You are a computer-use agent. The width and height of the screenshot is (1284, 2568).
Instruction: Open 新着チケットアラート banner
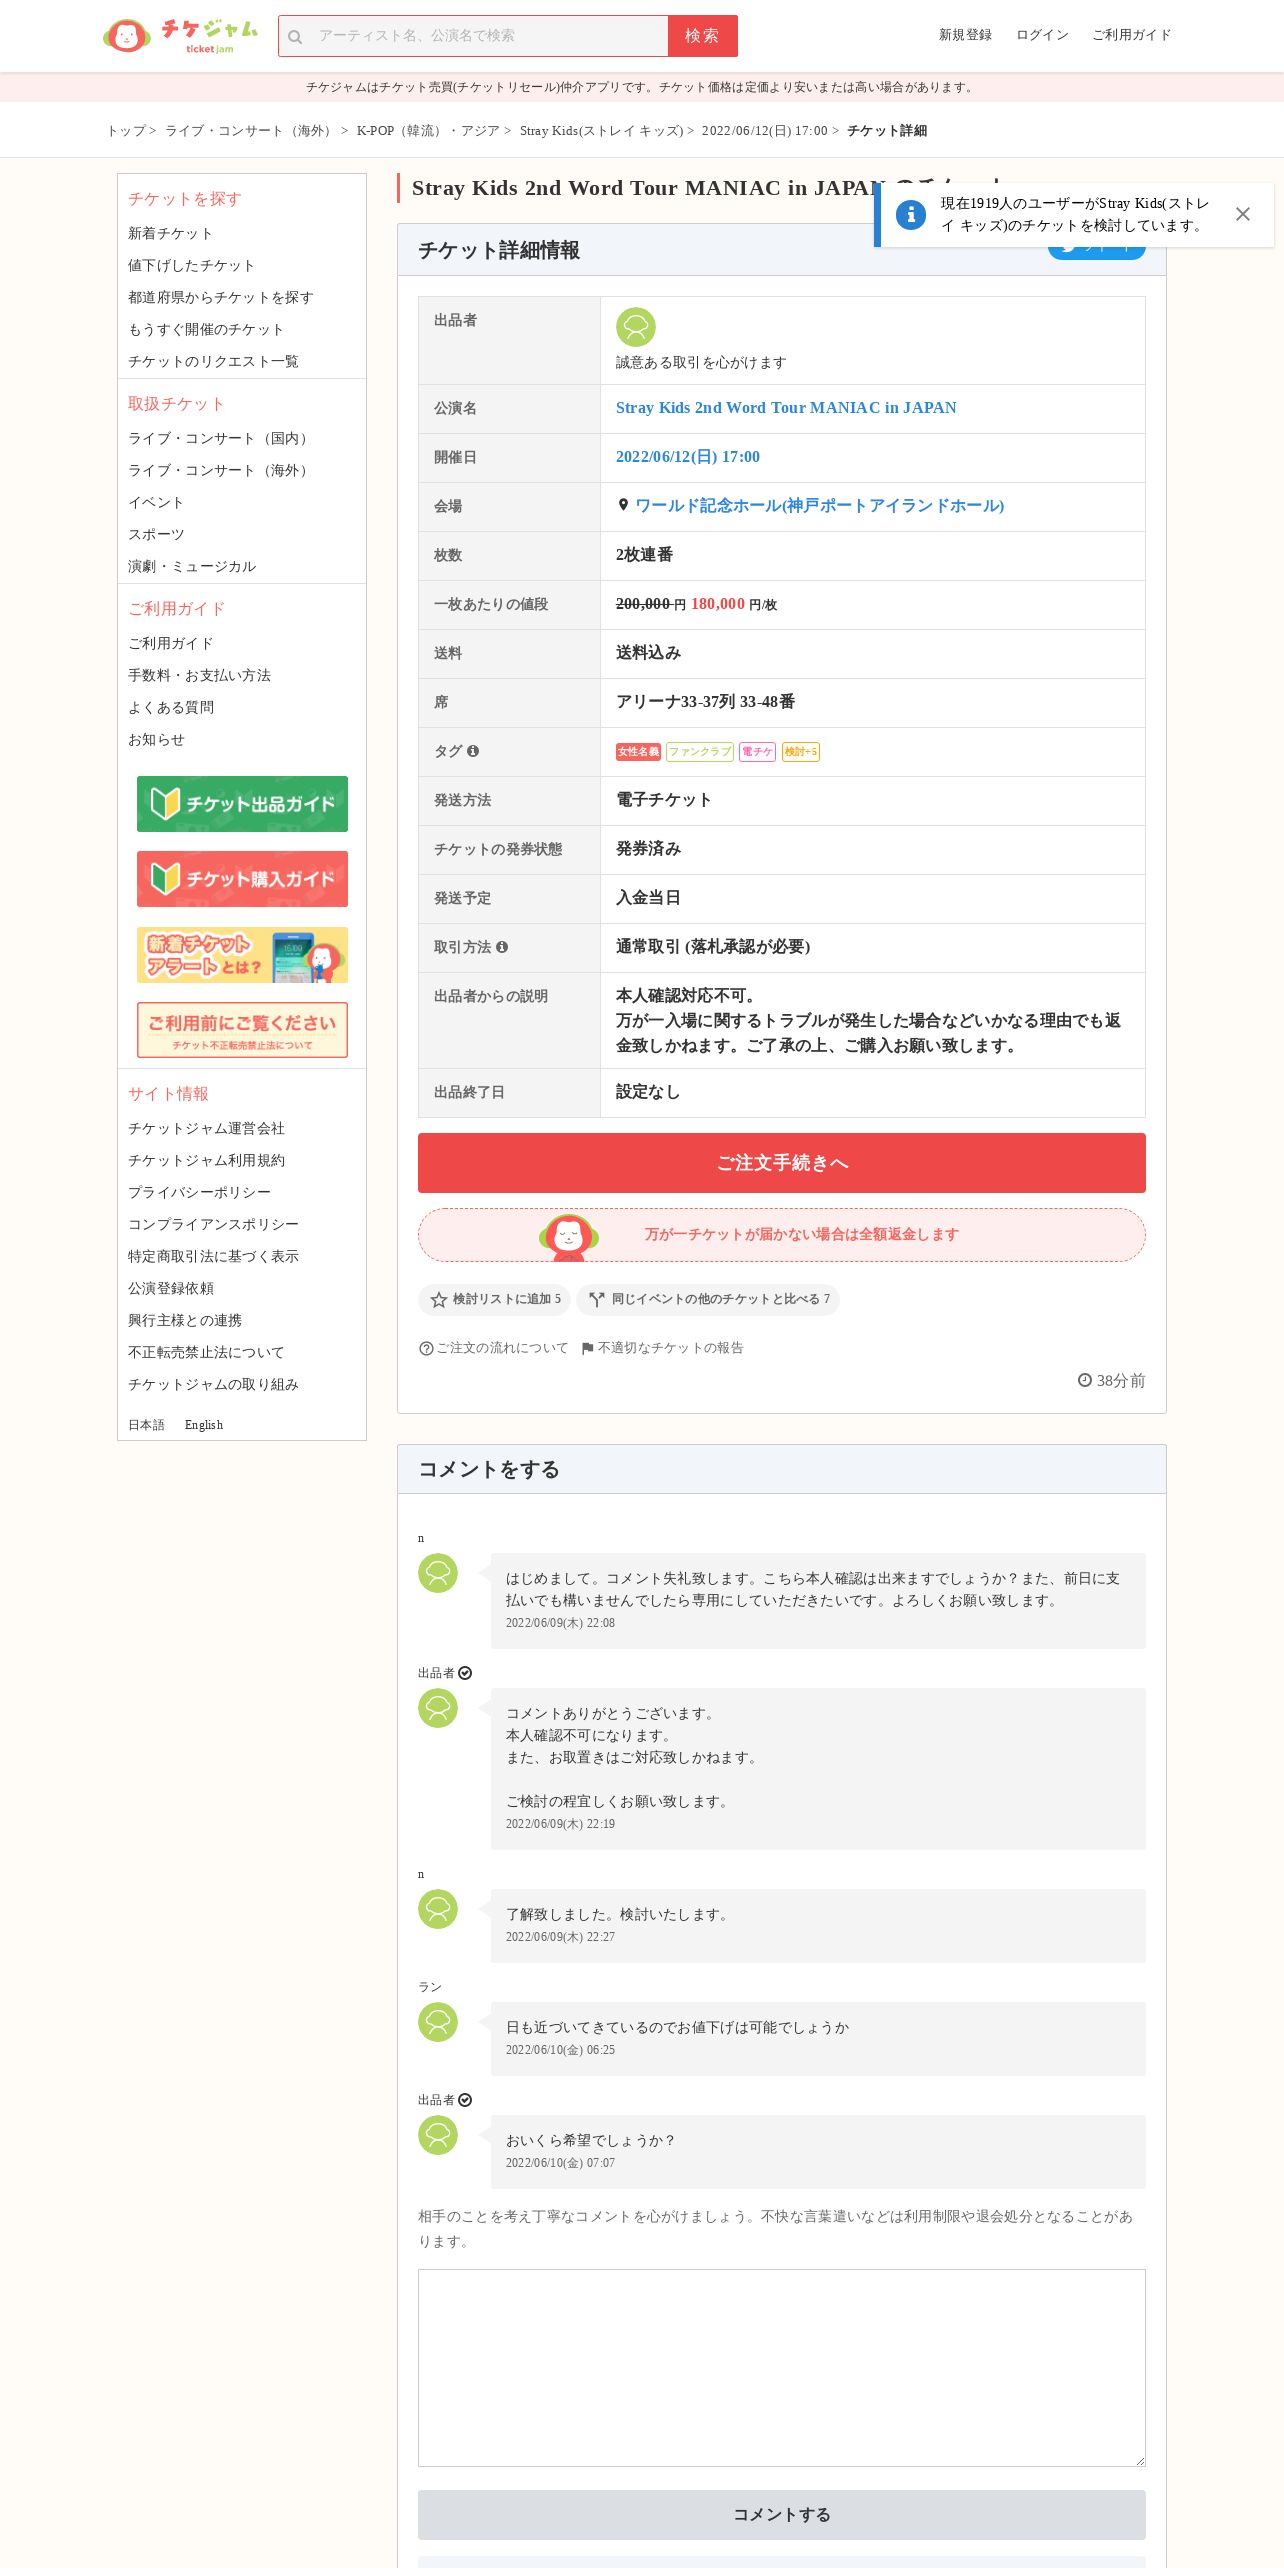click(x=242, y=955)
